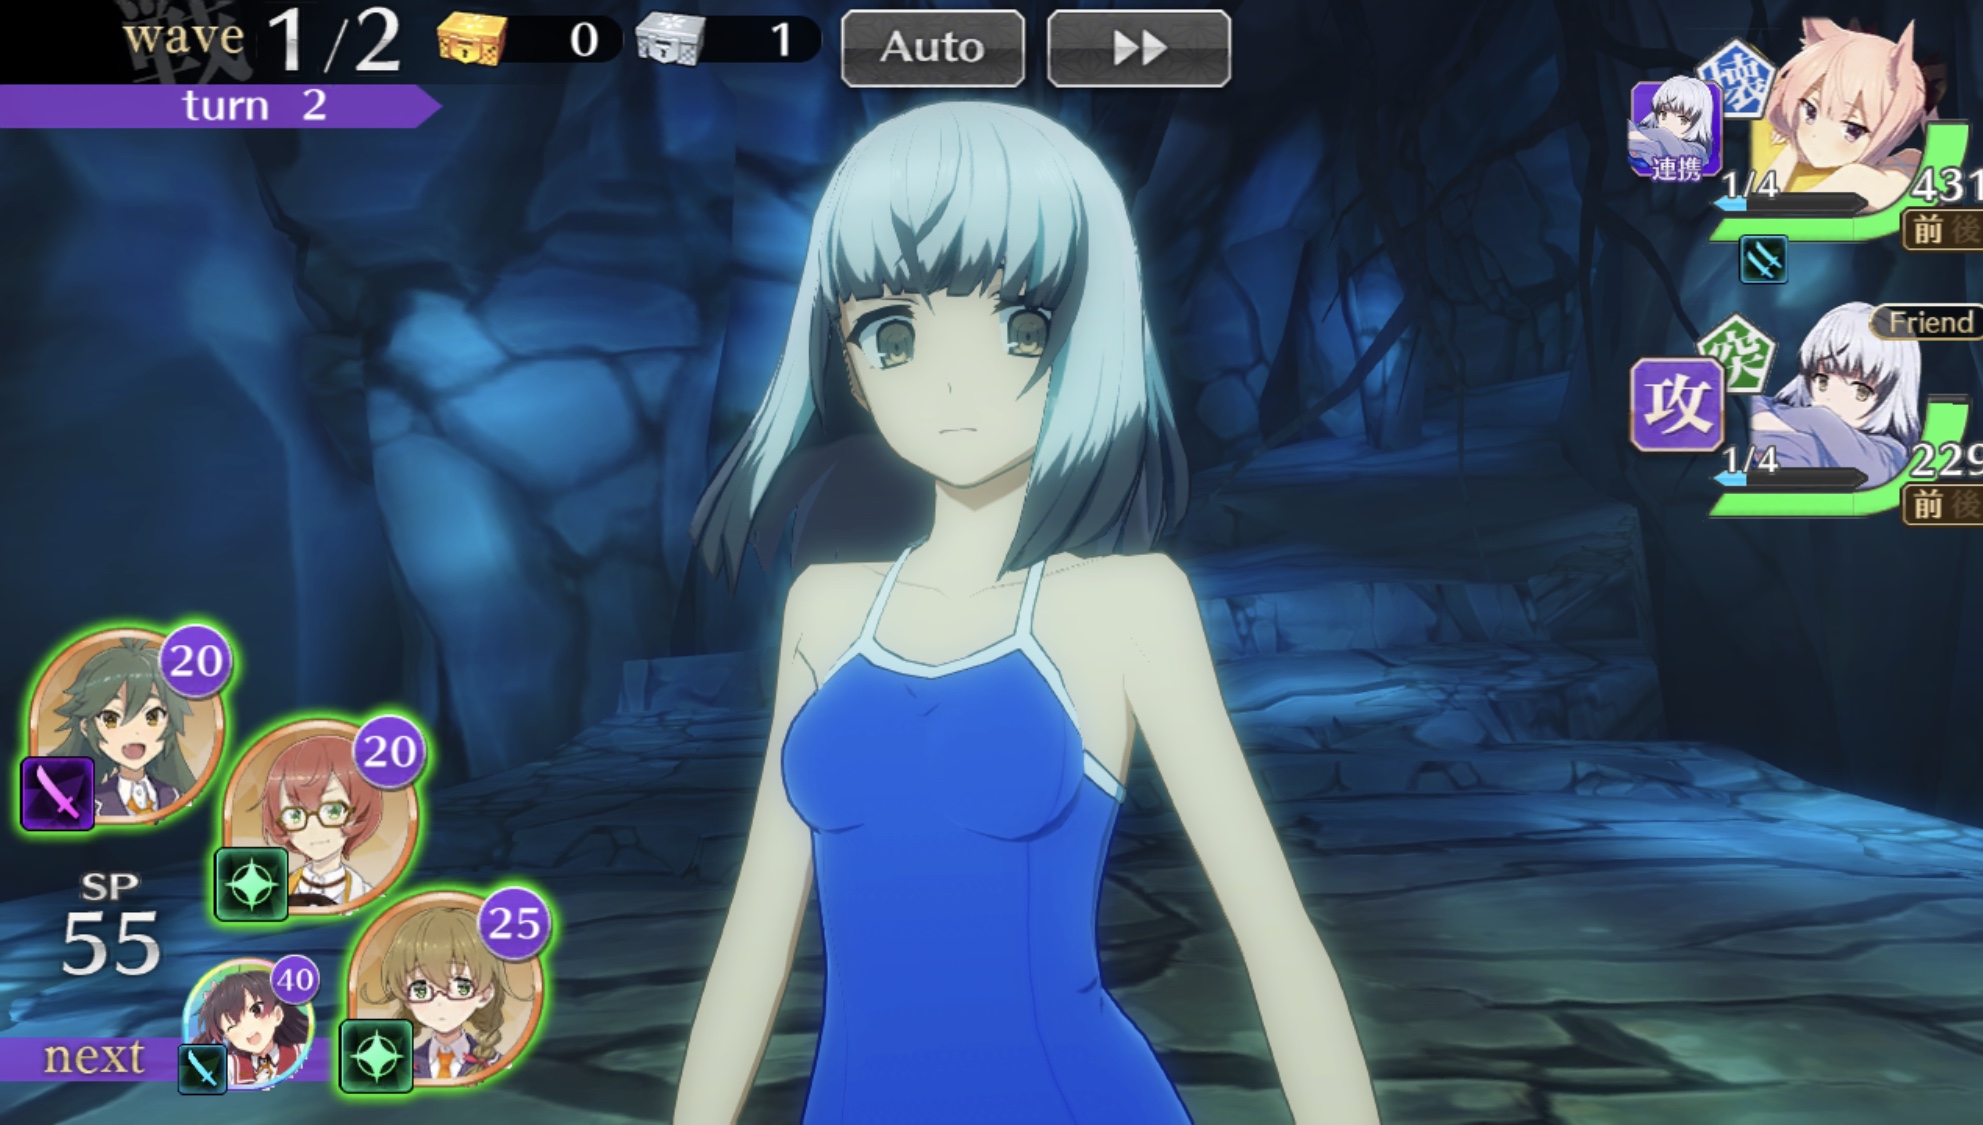This screenshot has height=1125, width=1983.
Task: Toggle 前 front row on top enemy
Action: coord(1926,231)
